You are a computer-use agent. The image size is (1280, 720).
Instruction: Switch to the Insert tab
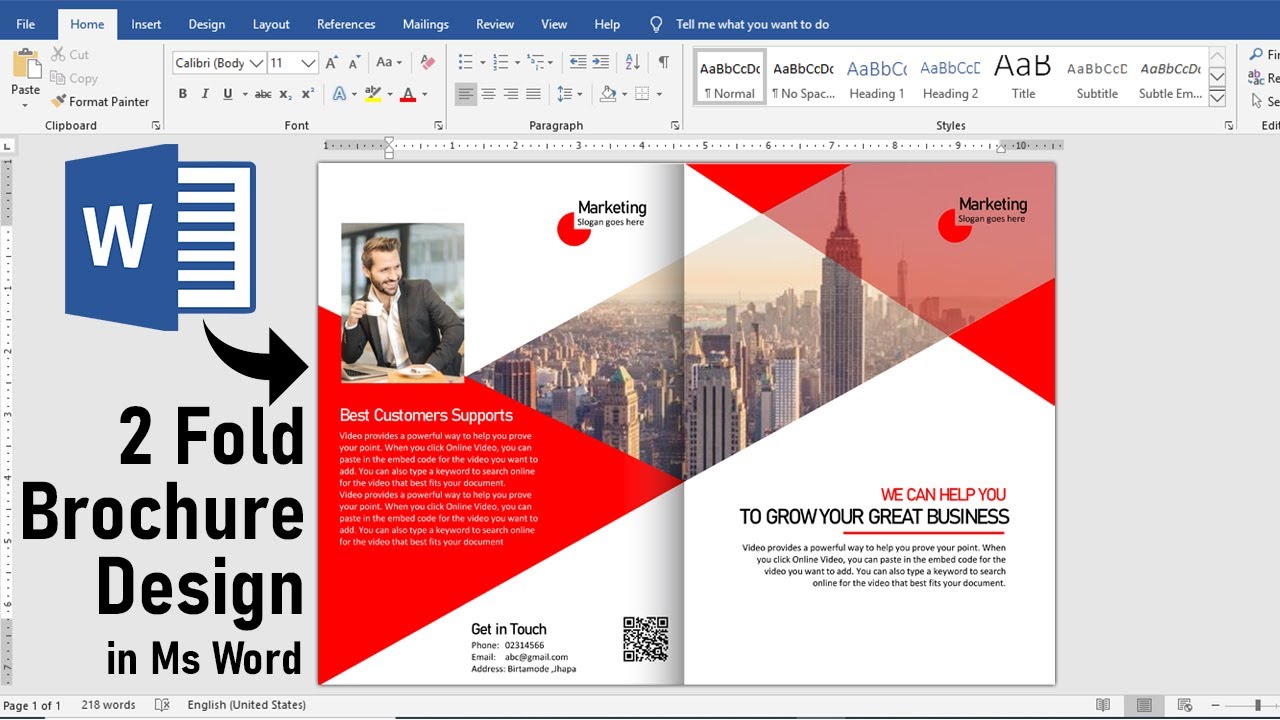coord(146,24)
